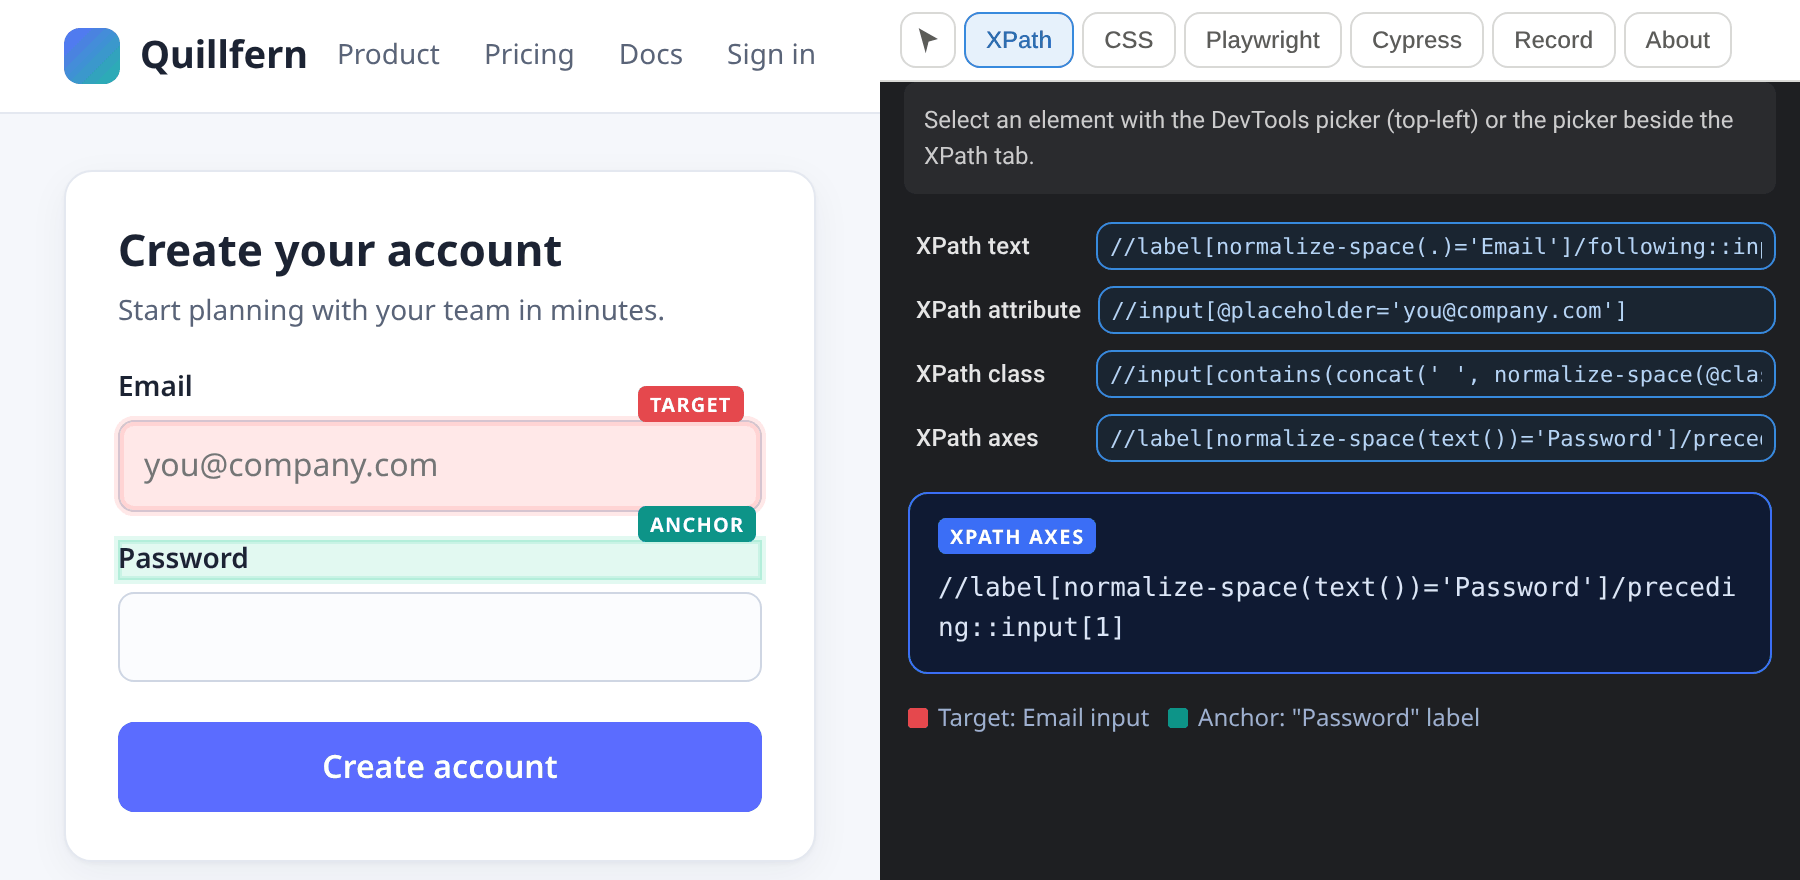Click the XPATH AXES badge

(1016, 536)
